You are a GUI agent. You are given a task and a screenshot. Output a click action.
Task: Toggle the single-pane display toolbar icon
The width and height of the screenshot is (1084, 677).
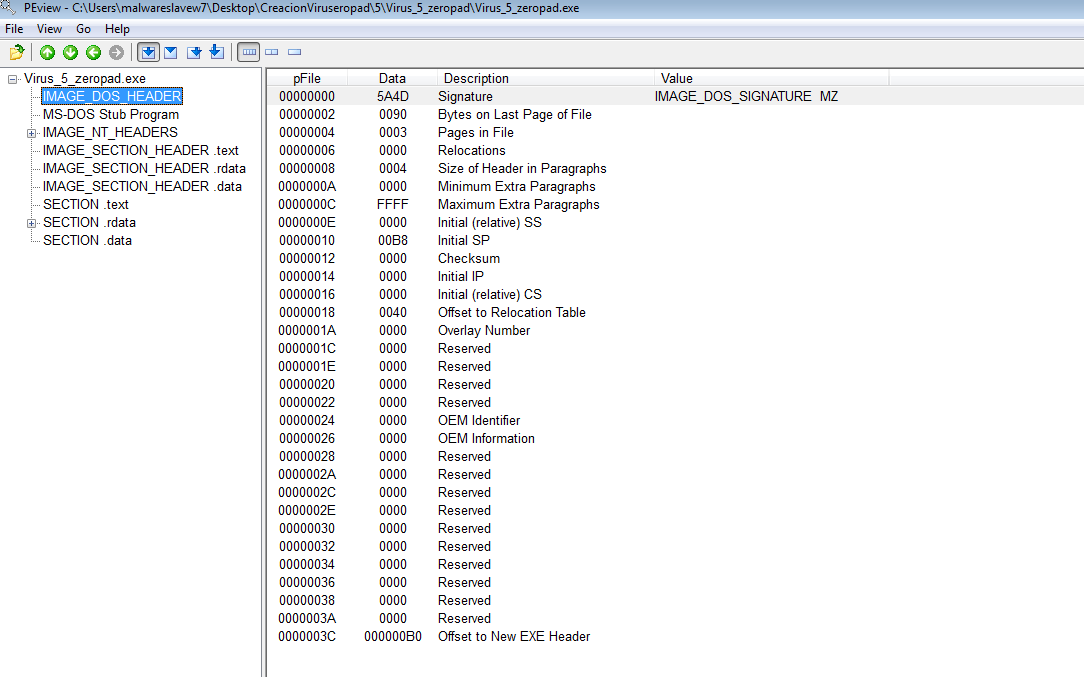pyautogui.click(x=293, y=52)
